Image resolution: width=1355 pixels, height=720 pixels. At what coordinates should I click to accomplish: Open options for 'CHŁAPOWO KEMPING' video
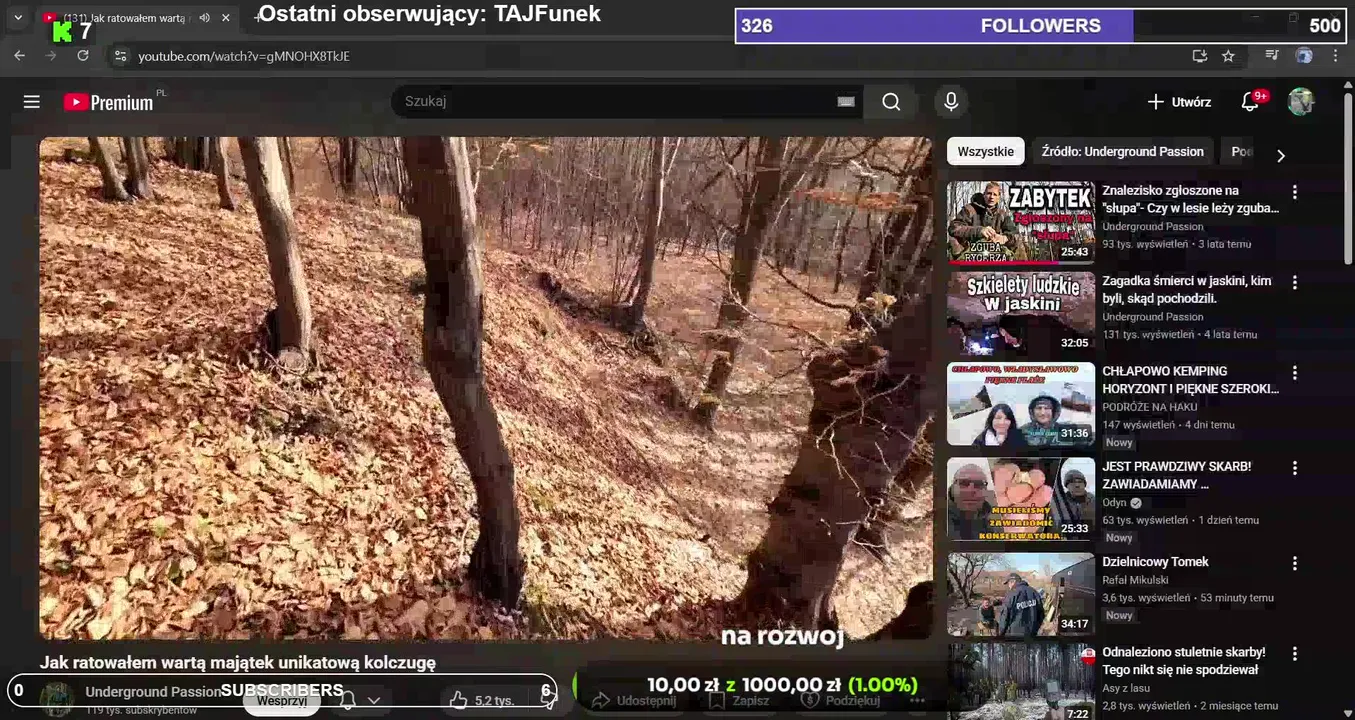coord(1295,373)
